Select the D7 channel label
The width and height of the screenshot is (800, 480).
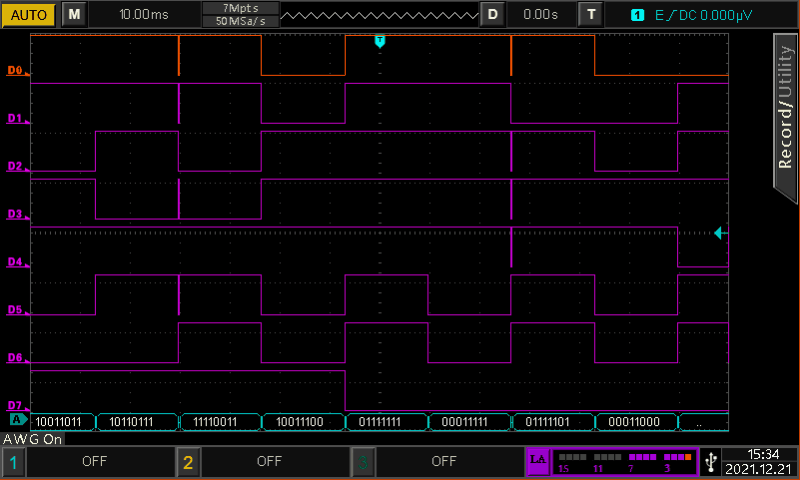pos(16,406)
